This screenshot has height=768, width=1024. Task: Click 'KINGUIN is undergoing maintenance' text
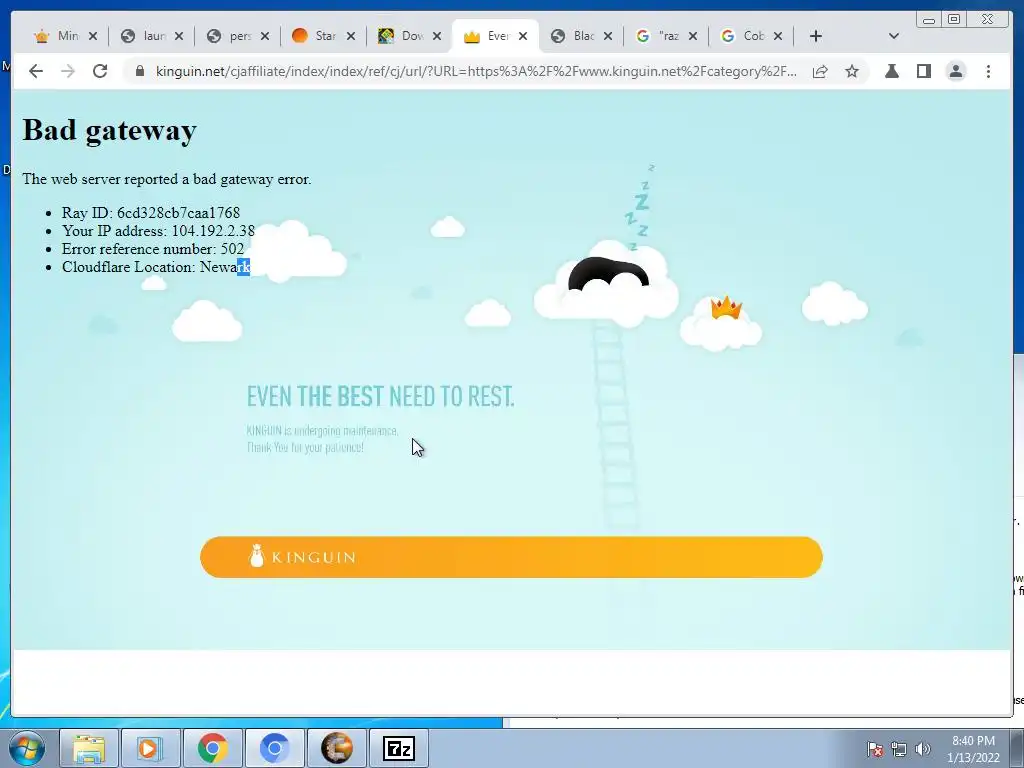323,431
